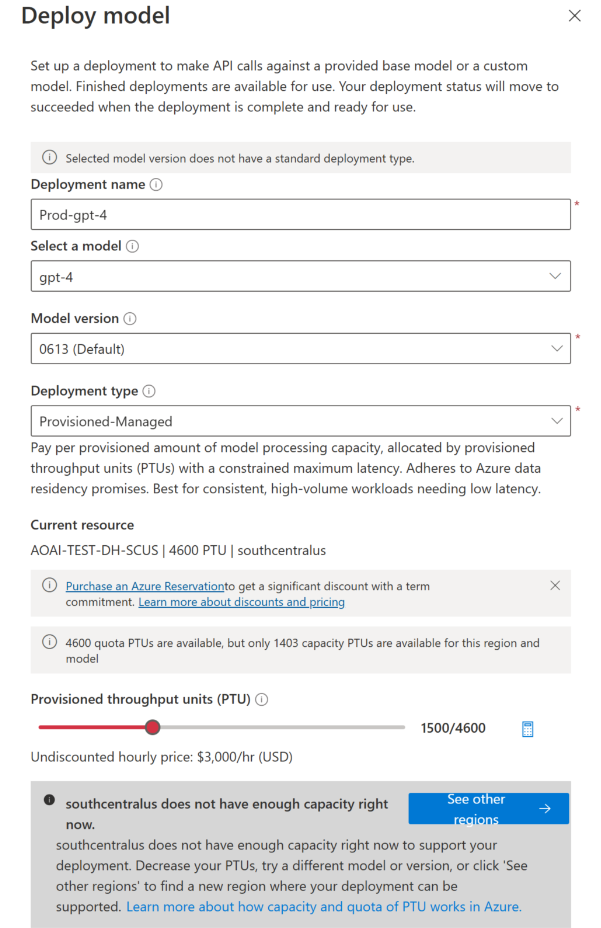Click the info icon beside Deployment type
601x928 pixels.
(x=150, y=392)
